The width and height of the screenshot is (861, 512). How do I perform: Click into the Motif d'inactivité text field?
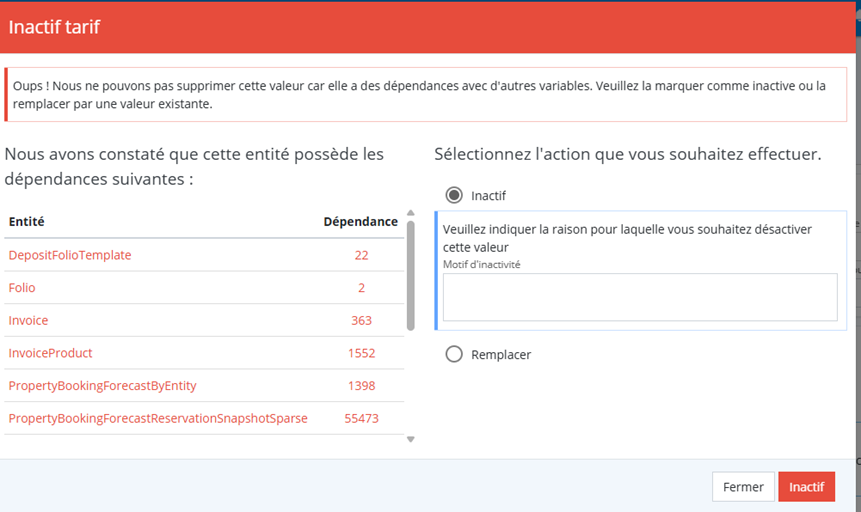coord(639,297)
